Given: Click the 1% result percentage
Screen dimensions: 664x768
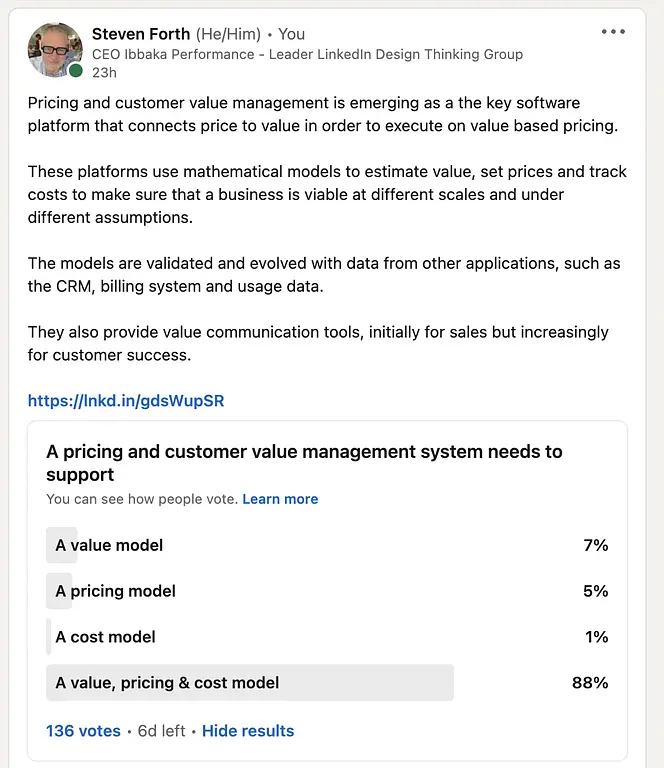Looking at the screenshot, I should [x=596, y=637].
